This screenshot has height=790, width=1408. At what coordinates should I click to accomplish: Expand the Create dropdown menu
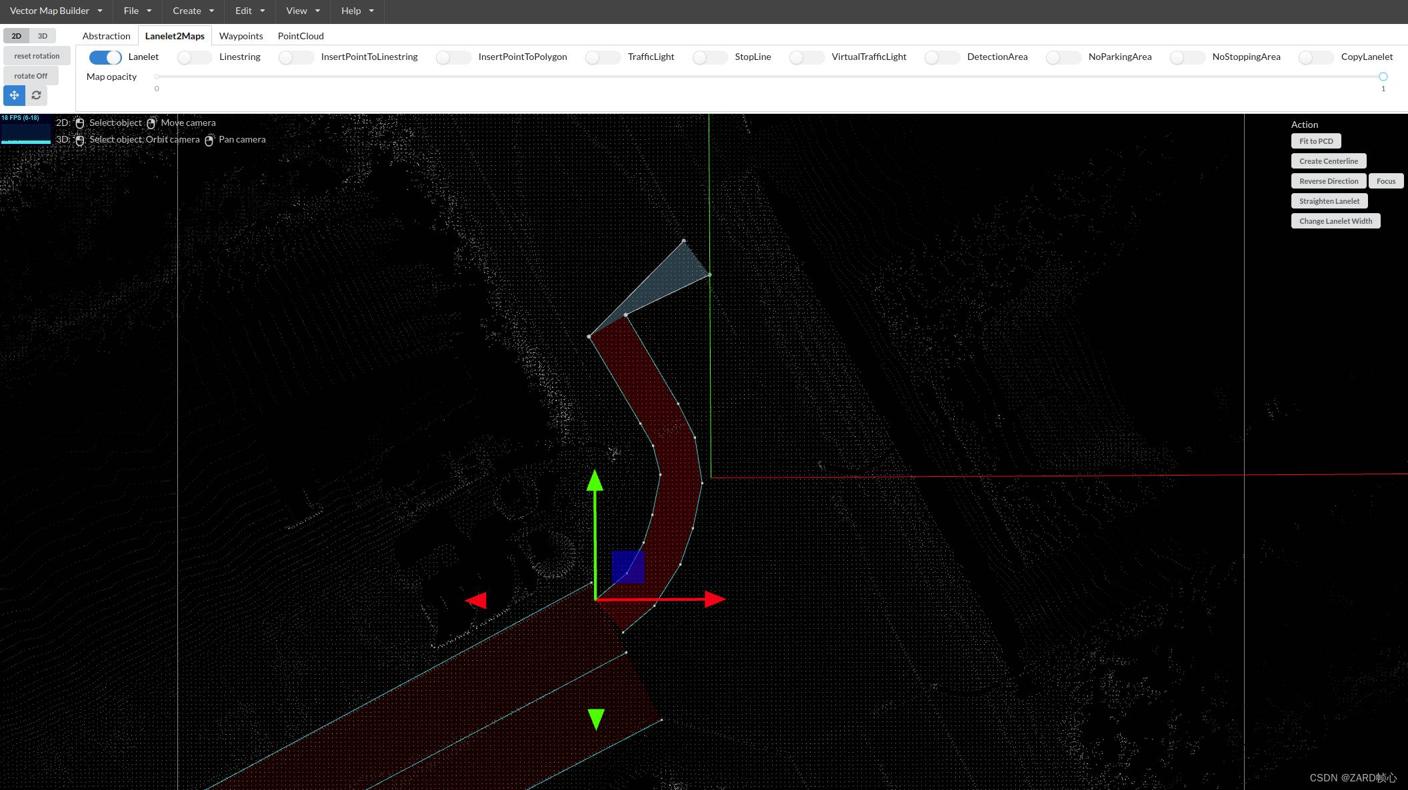pyautogui.click(x=192, y=11)
